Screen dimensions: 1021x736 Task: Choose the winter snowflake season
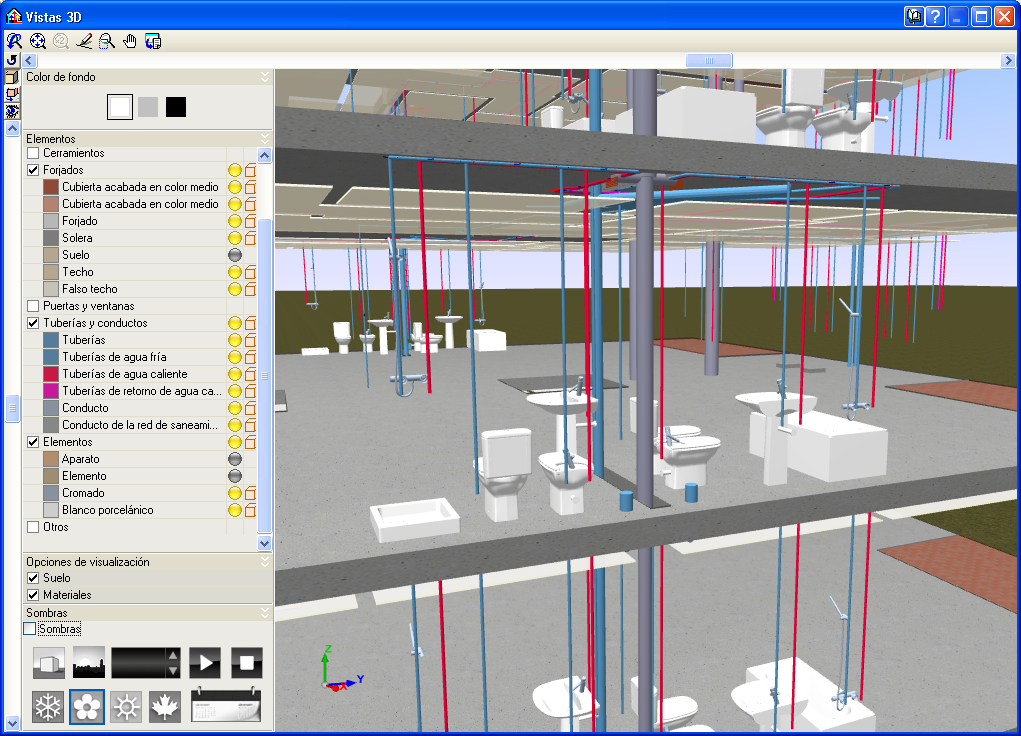tap(48, 707)
